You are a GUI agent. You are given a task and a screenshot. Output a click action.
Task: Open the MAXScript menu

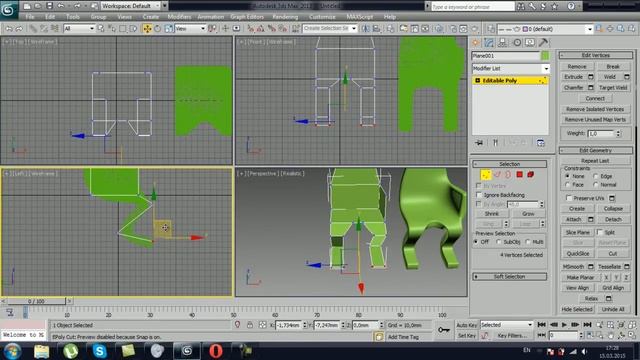[x=360, y=17]
